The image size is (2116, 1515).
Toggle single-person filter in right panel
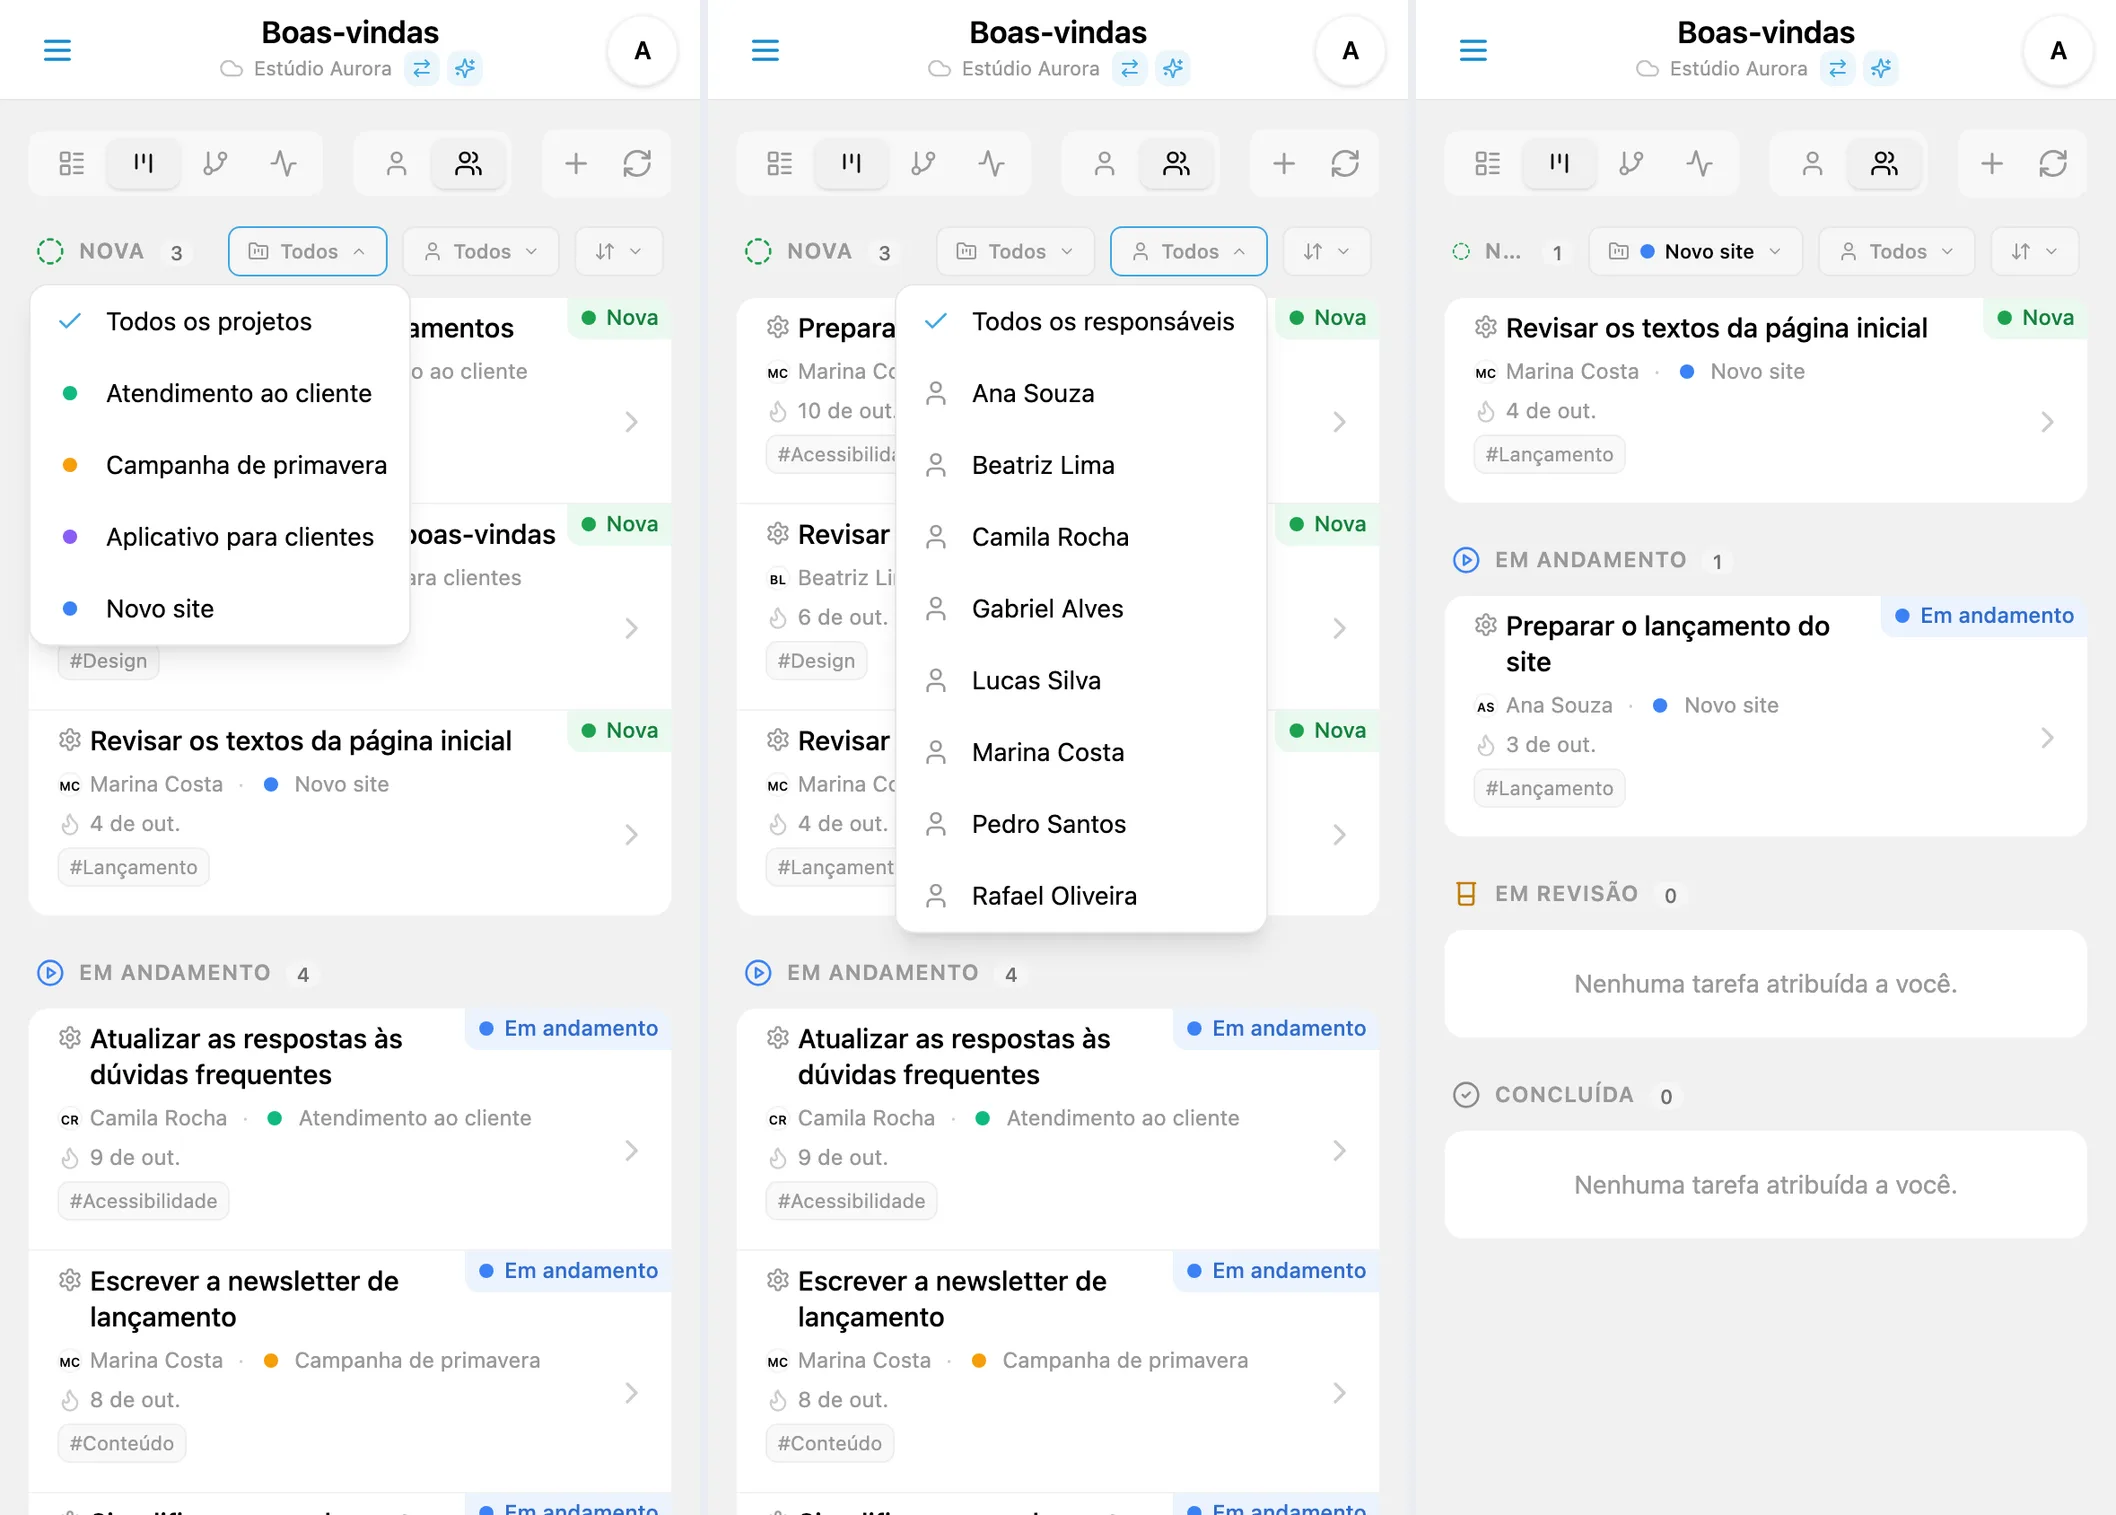pyautogui.click(x=1812, y=163)
